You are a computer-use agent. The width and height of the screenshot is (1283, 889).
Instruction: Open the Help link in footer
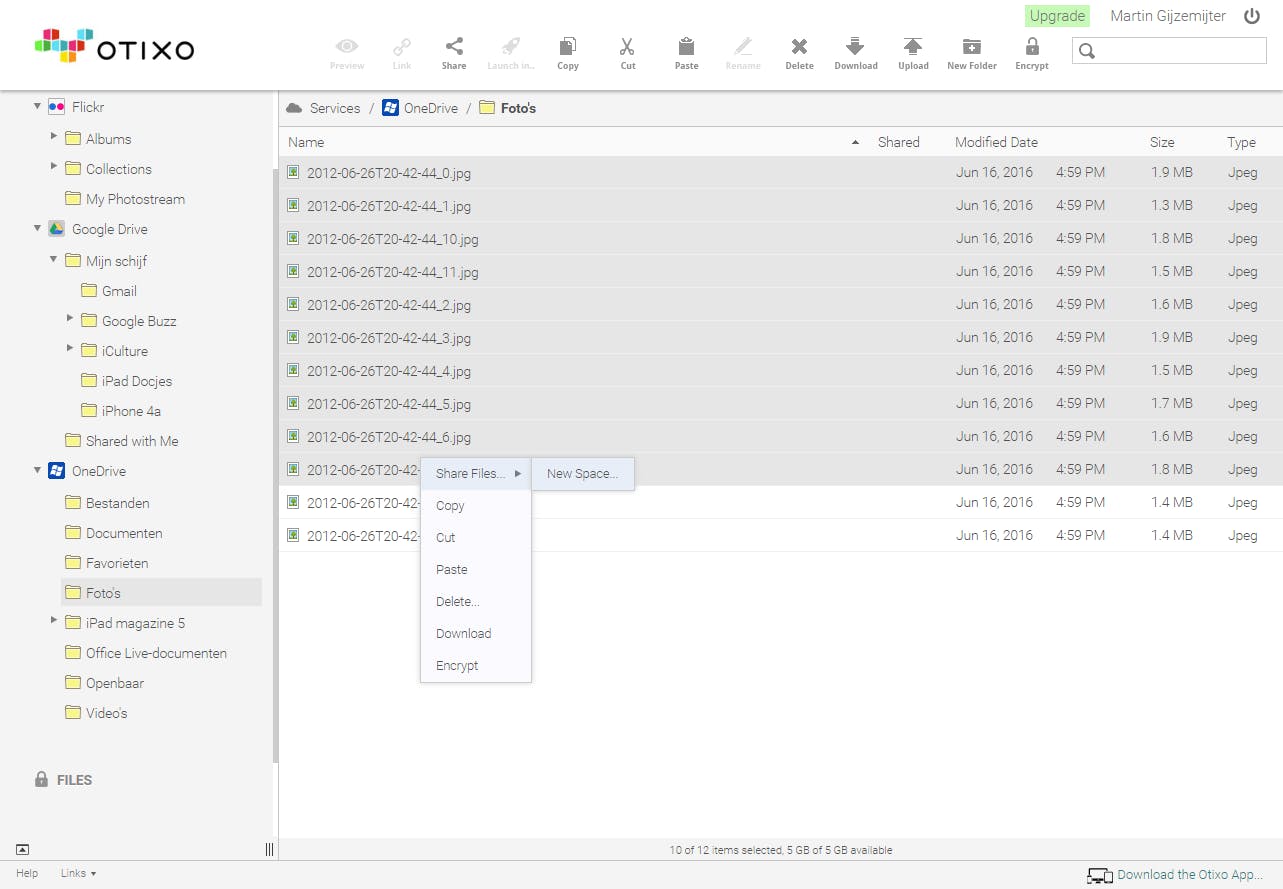pyautogui.click(x=27, y=873)
